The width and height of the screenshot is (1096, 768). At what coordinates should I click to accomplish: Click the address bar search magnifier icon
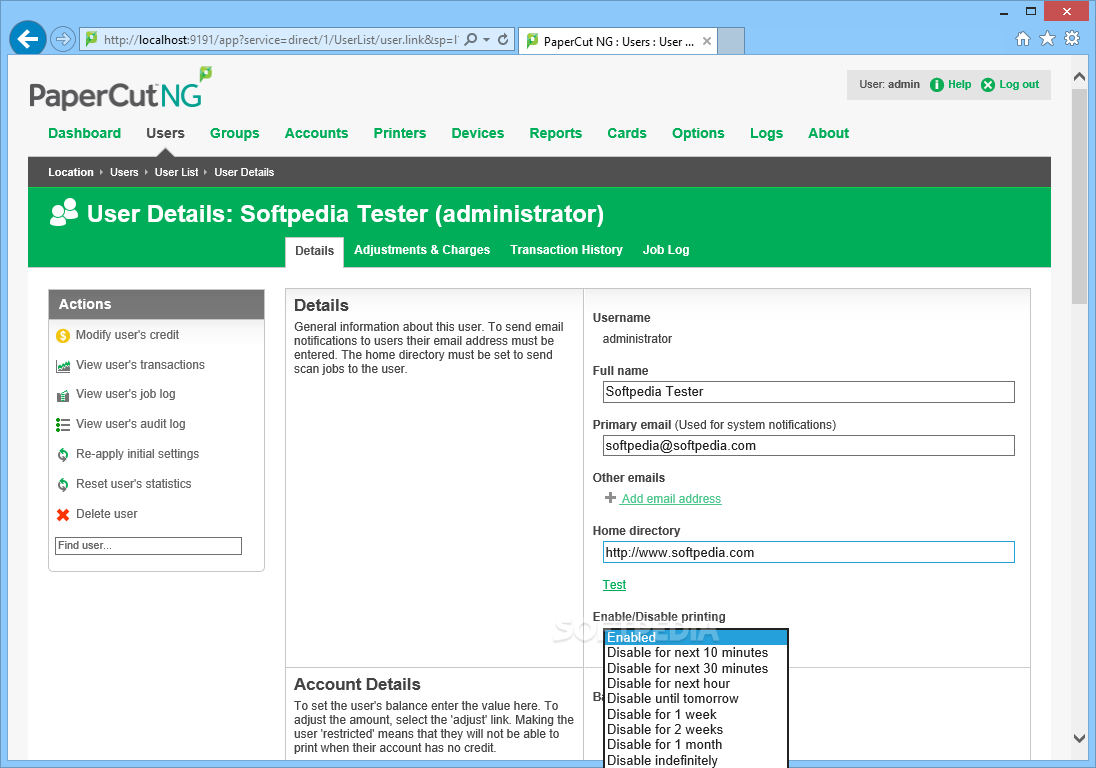(471, 39)
